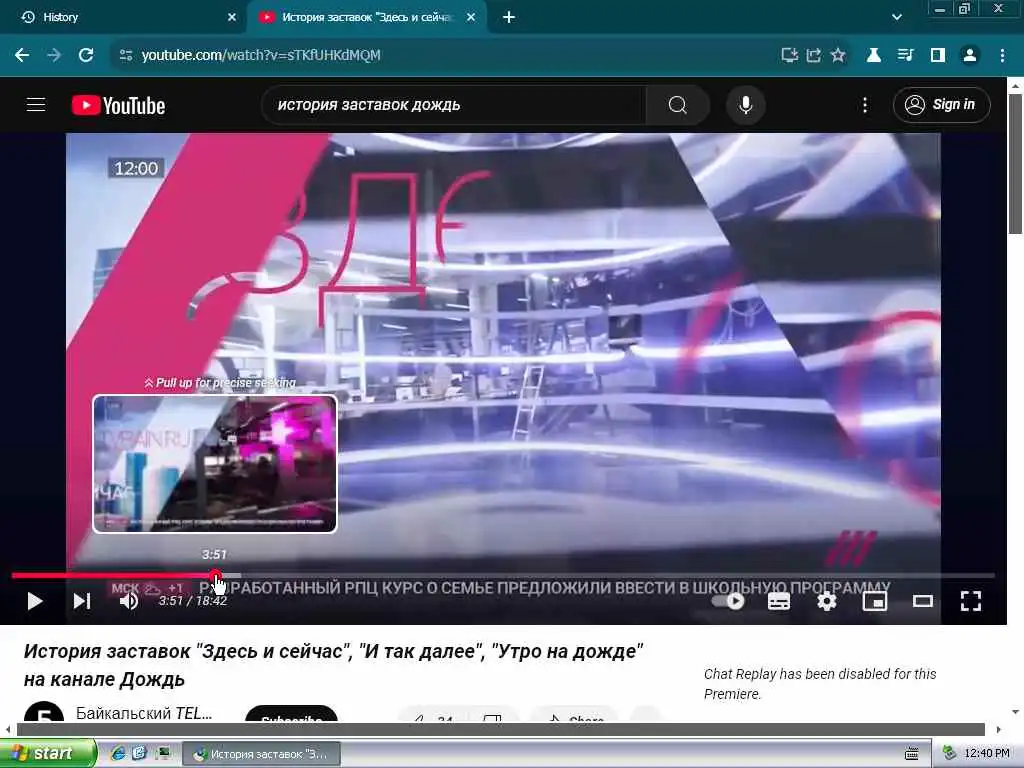Click the Sign in button
This screenshot has height=768, width=1024.
(x=941, y=104)
